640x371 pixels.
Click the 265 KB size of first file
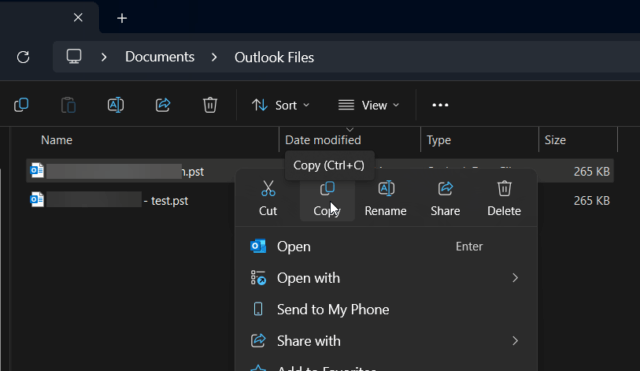591,171
